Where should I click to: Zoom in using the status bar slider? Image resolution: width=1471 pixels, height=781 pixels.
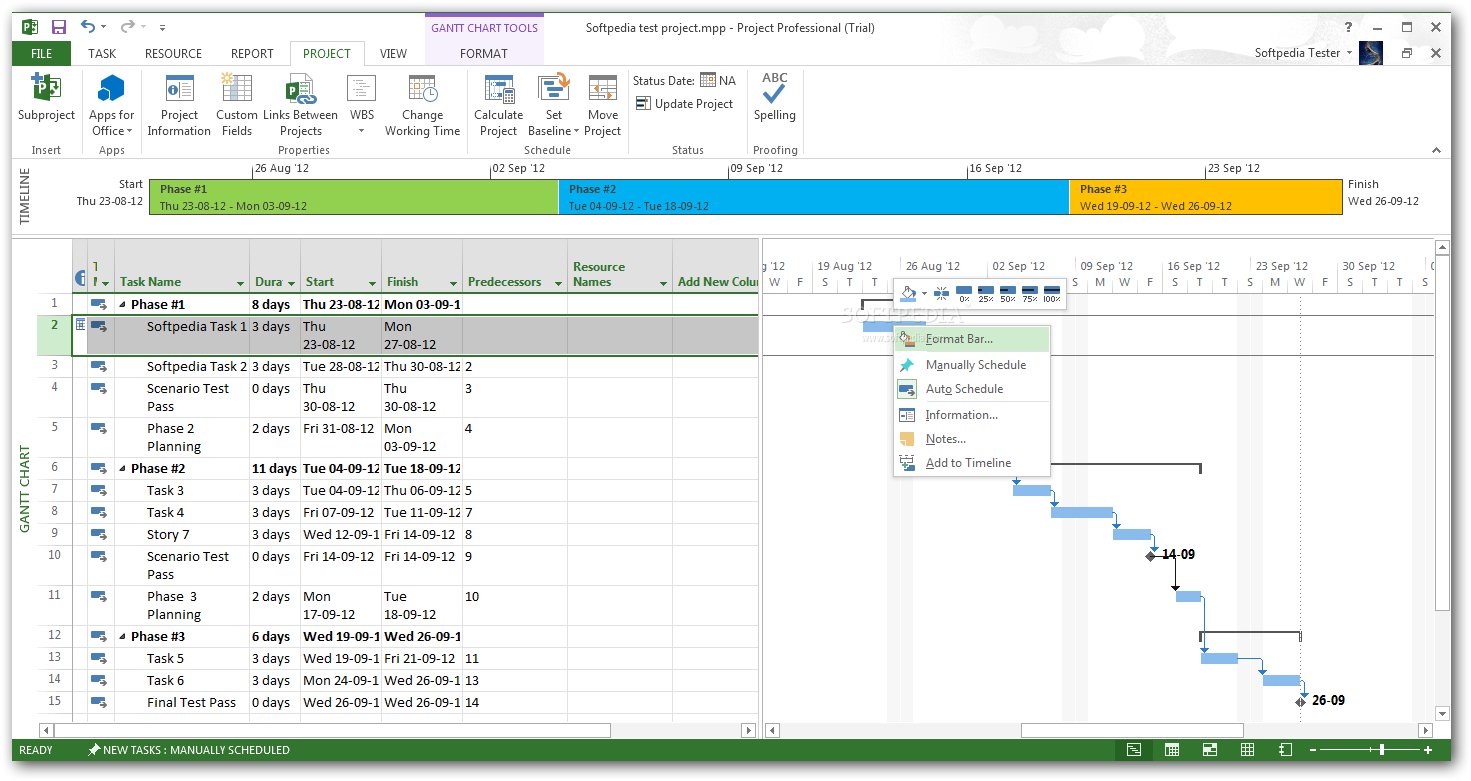(x=1428, y=748)
